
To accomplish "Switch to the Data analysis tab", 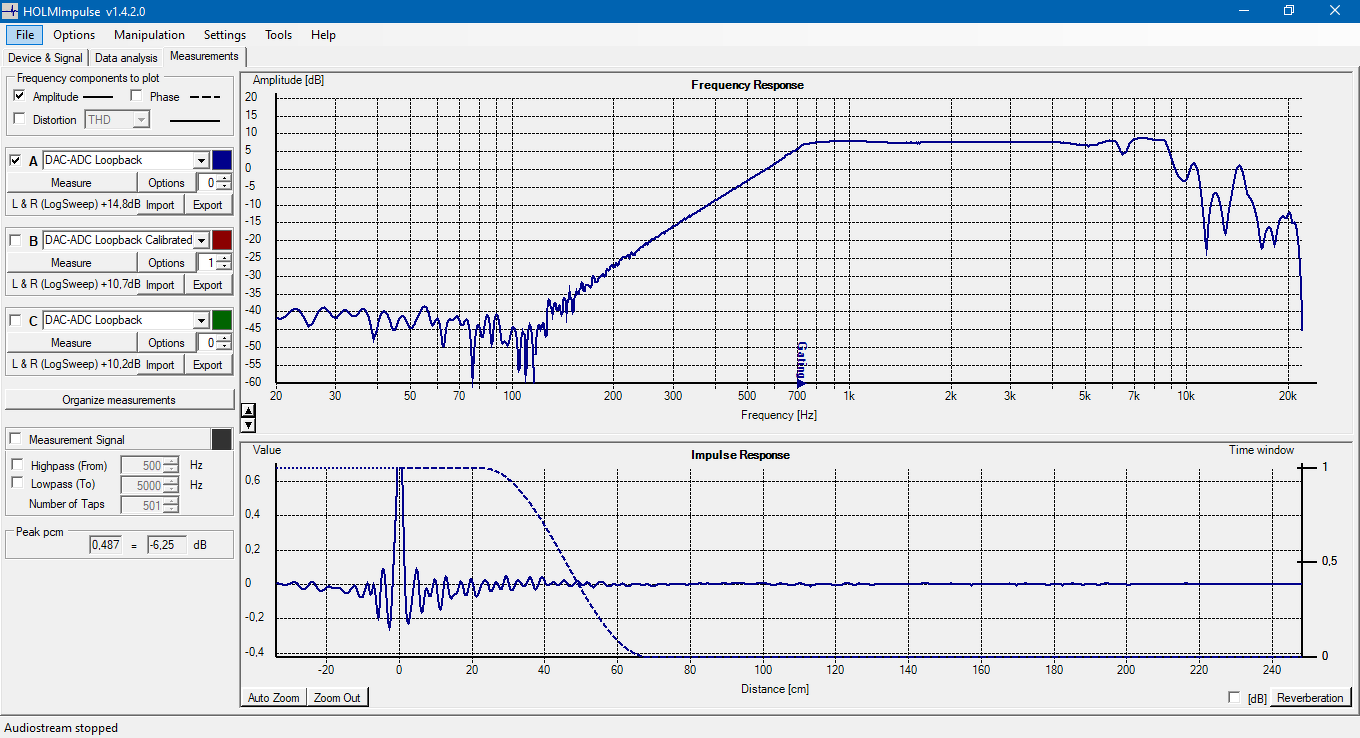I will coord(126,58).
